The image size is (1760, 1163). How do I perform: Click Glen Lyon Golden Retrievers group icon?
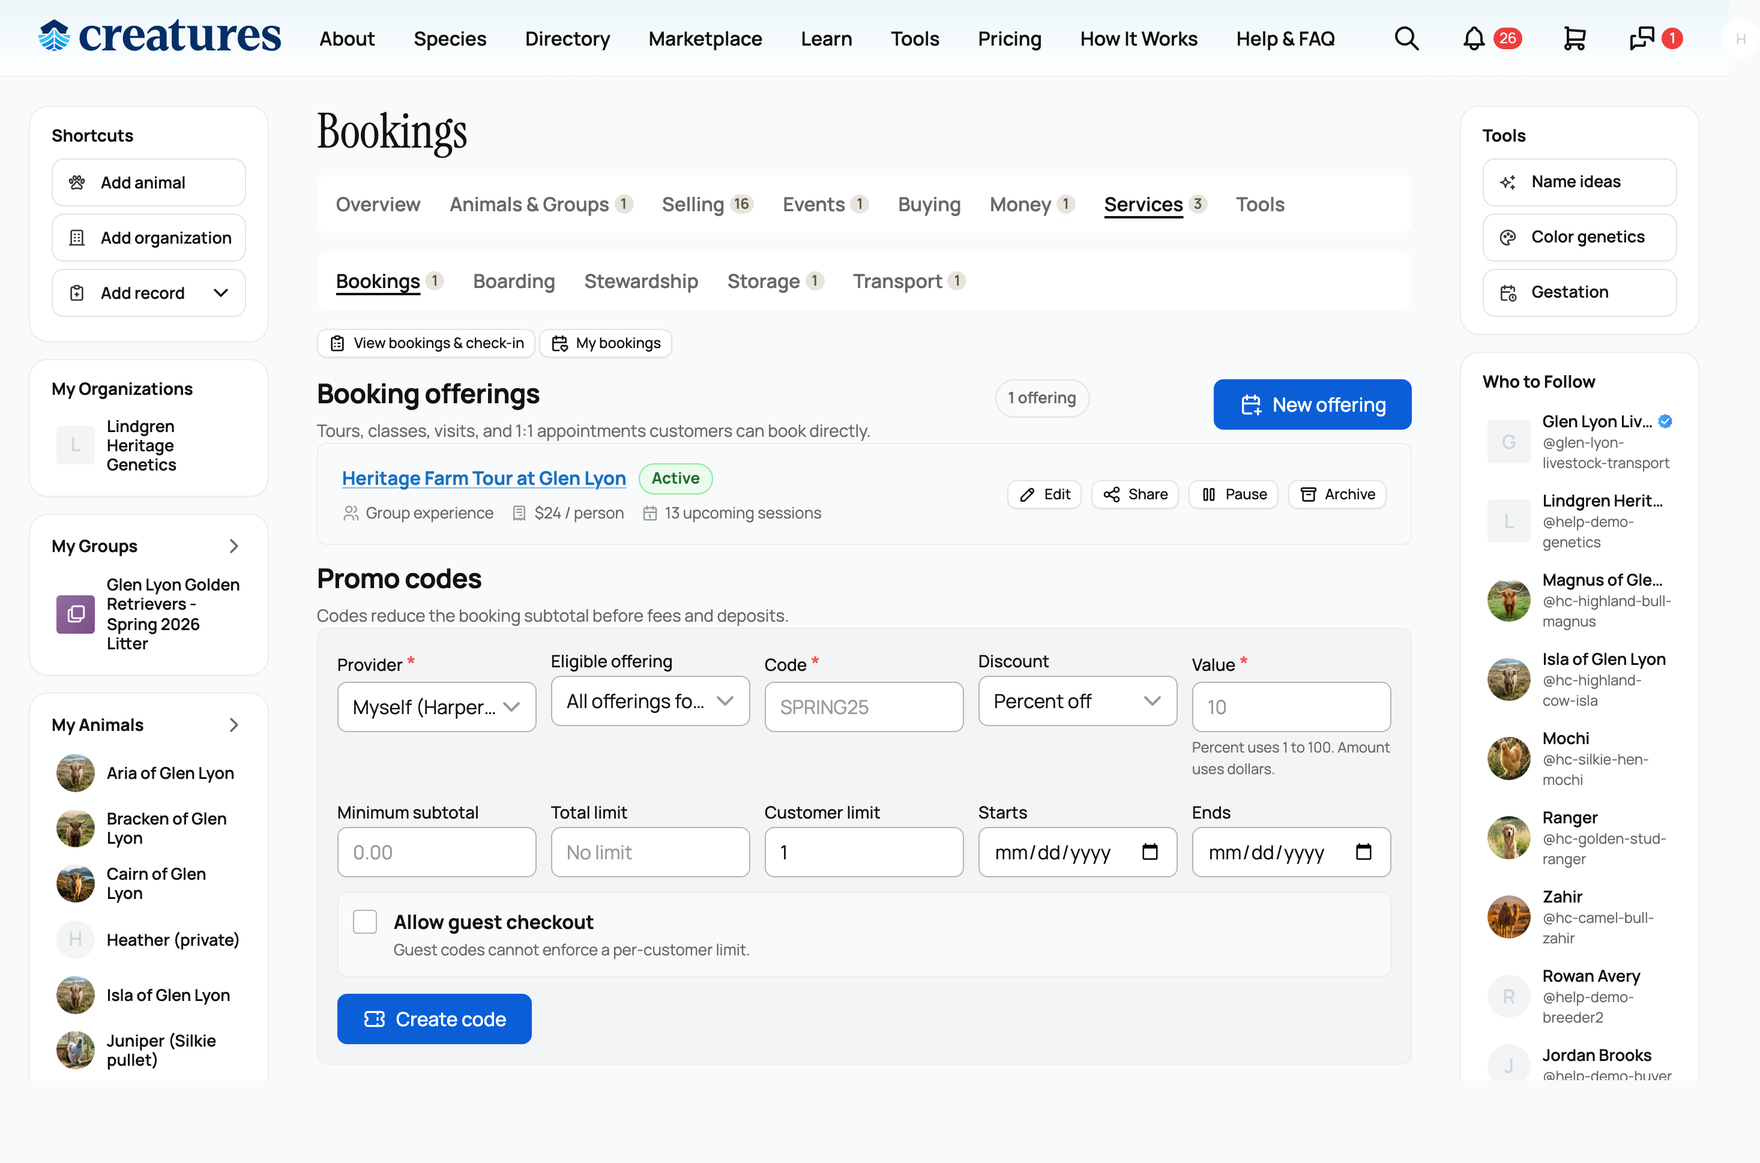pos(75,614)
